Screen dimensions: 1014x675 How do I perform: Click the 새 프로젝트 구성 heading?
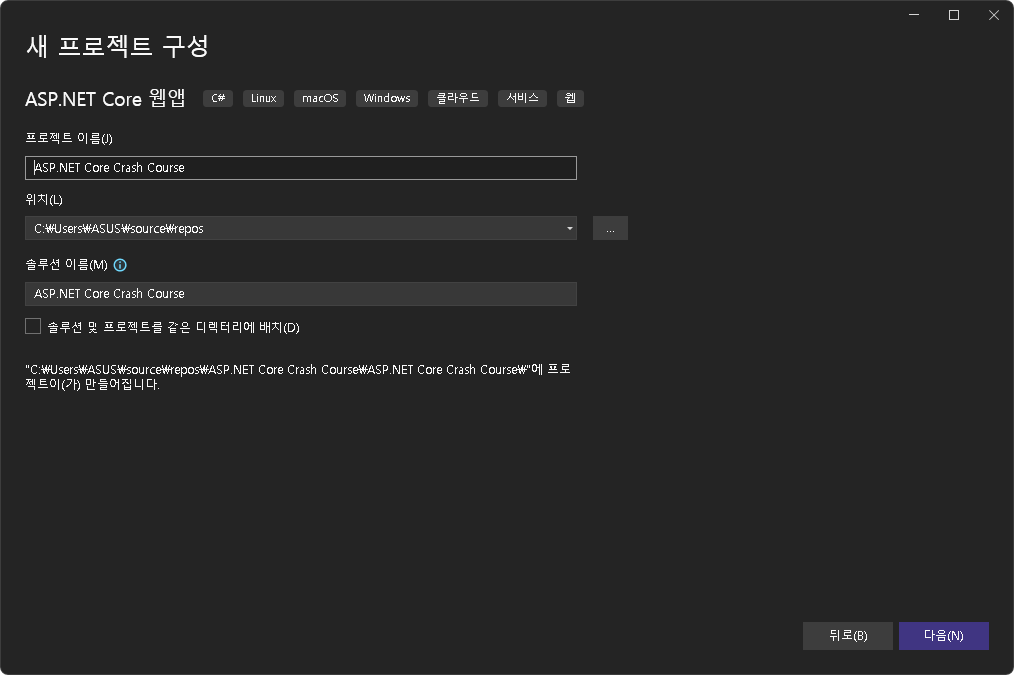117,46
